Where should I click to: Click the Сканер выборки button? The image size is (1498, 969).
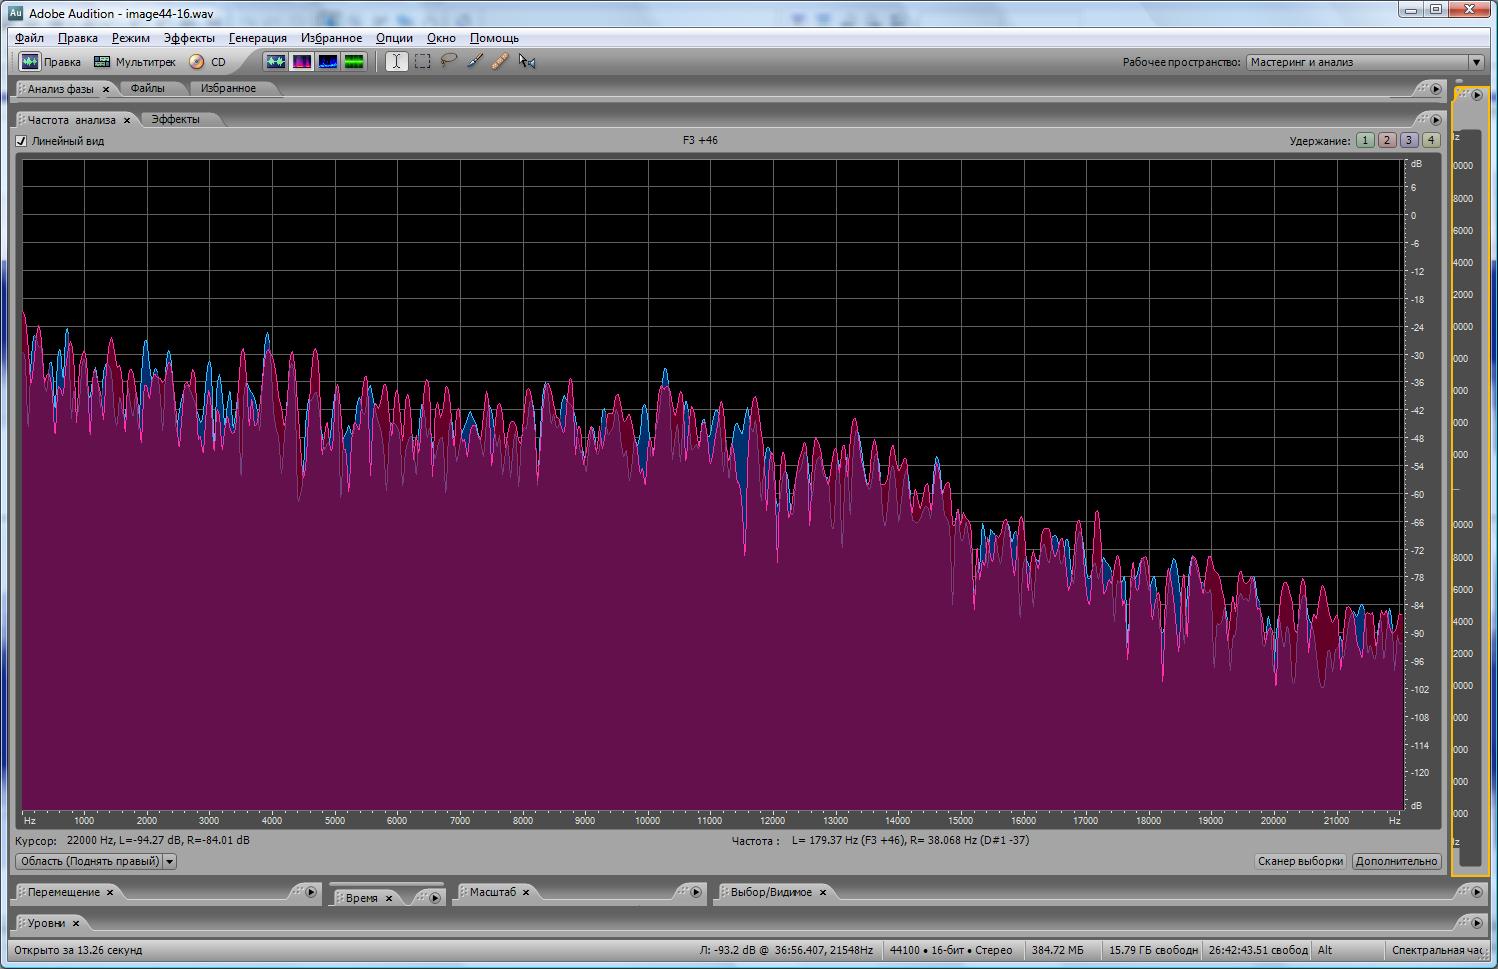(x=1299, y=861)
